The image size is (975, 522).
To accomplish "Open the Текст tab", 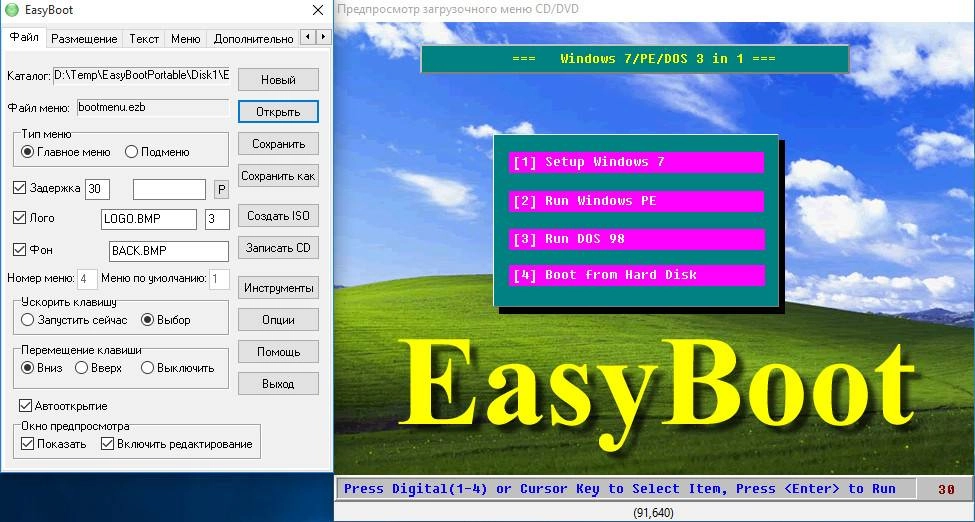I will pyautogui.click(x=144, y=39).
